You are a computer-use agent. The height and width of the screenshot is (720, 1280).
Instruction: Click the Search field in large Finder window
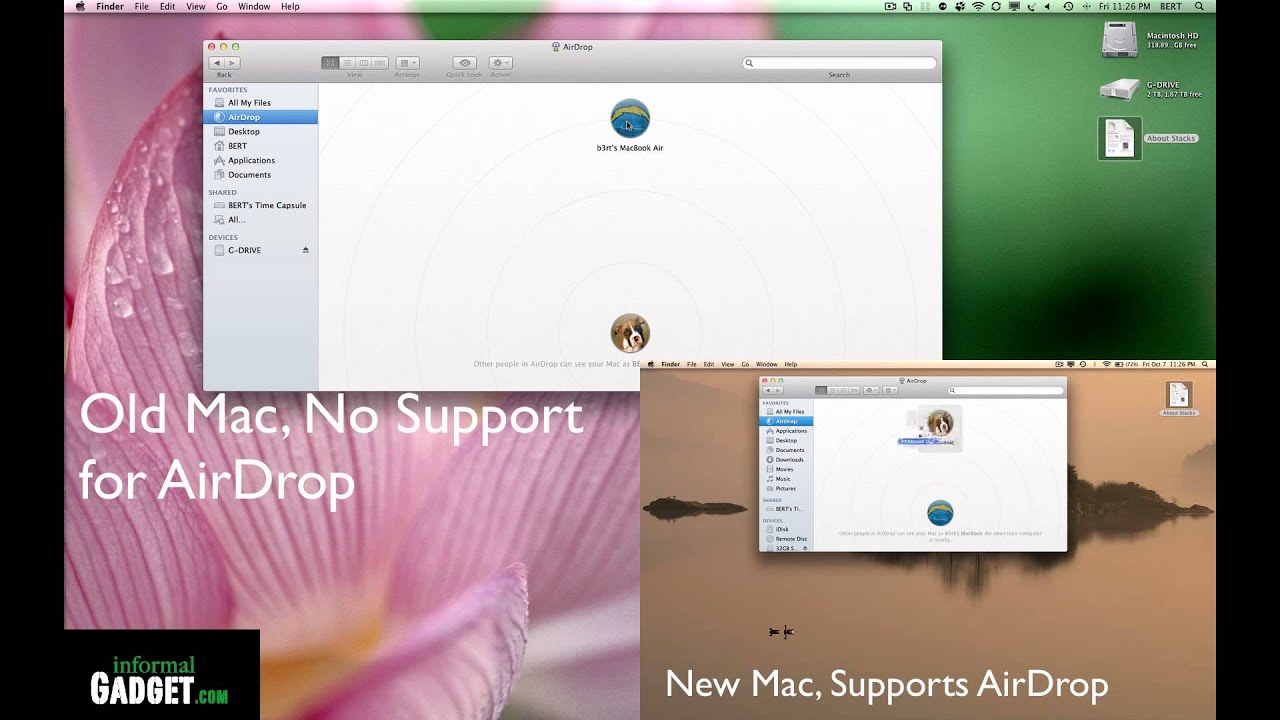point(839,63)
